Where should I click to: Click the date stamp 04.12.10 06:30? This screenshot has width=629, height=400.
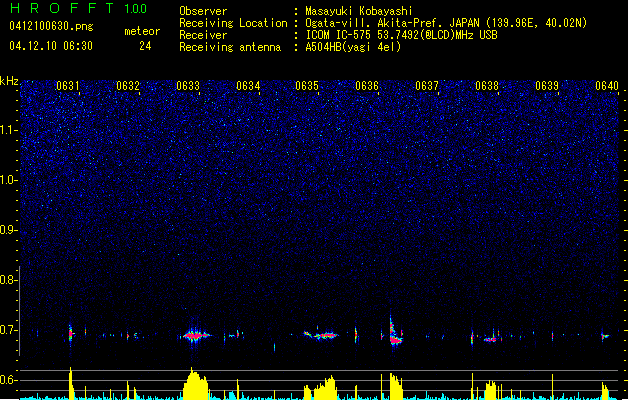(x=51, y=46)
